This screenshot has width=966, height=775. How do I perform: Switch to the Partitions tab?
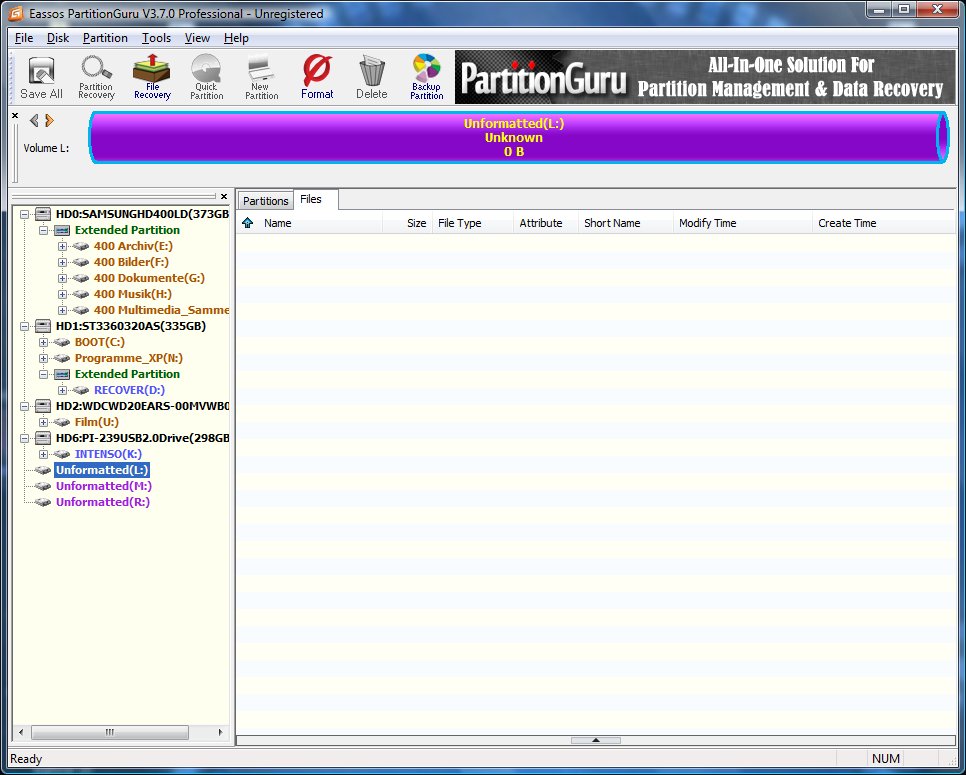point(266,201)
